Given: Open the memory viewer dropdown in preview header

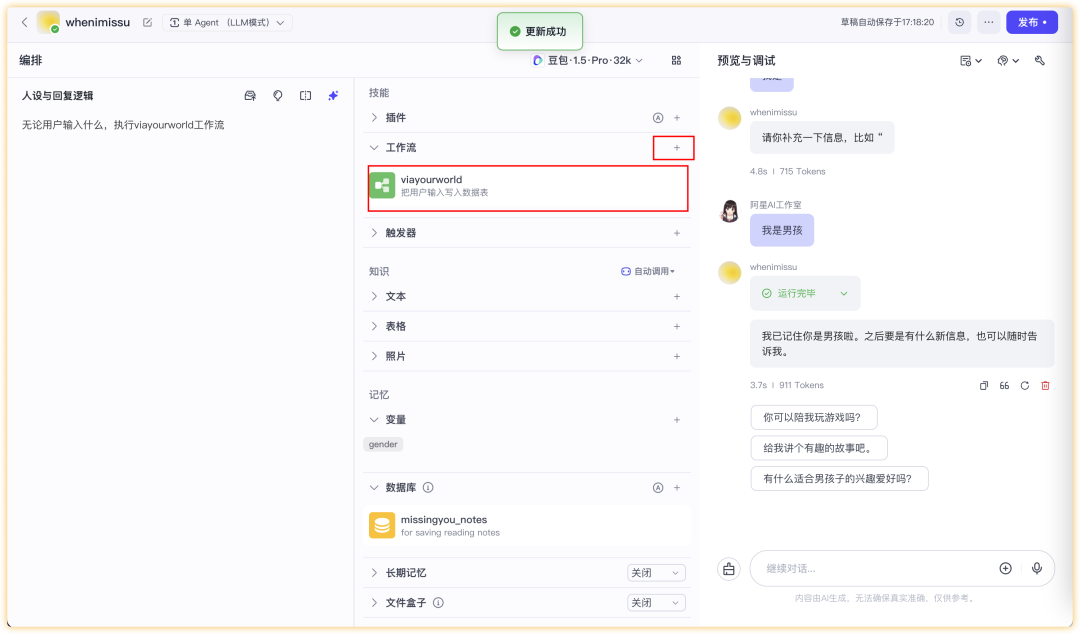Looking at the screenshot, I should click(970, 61).
